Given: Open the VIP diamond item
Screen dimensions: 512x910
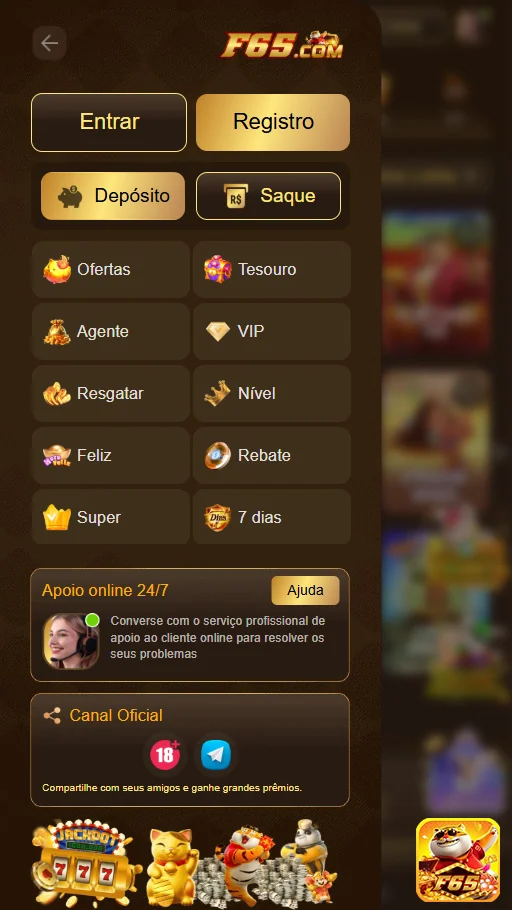Looking at the screenshot, I should [x=272, y=331].
